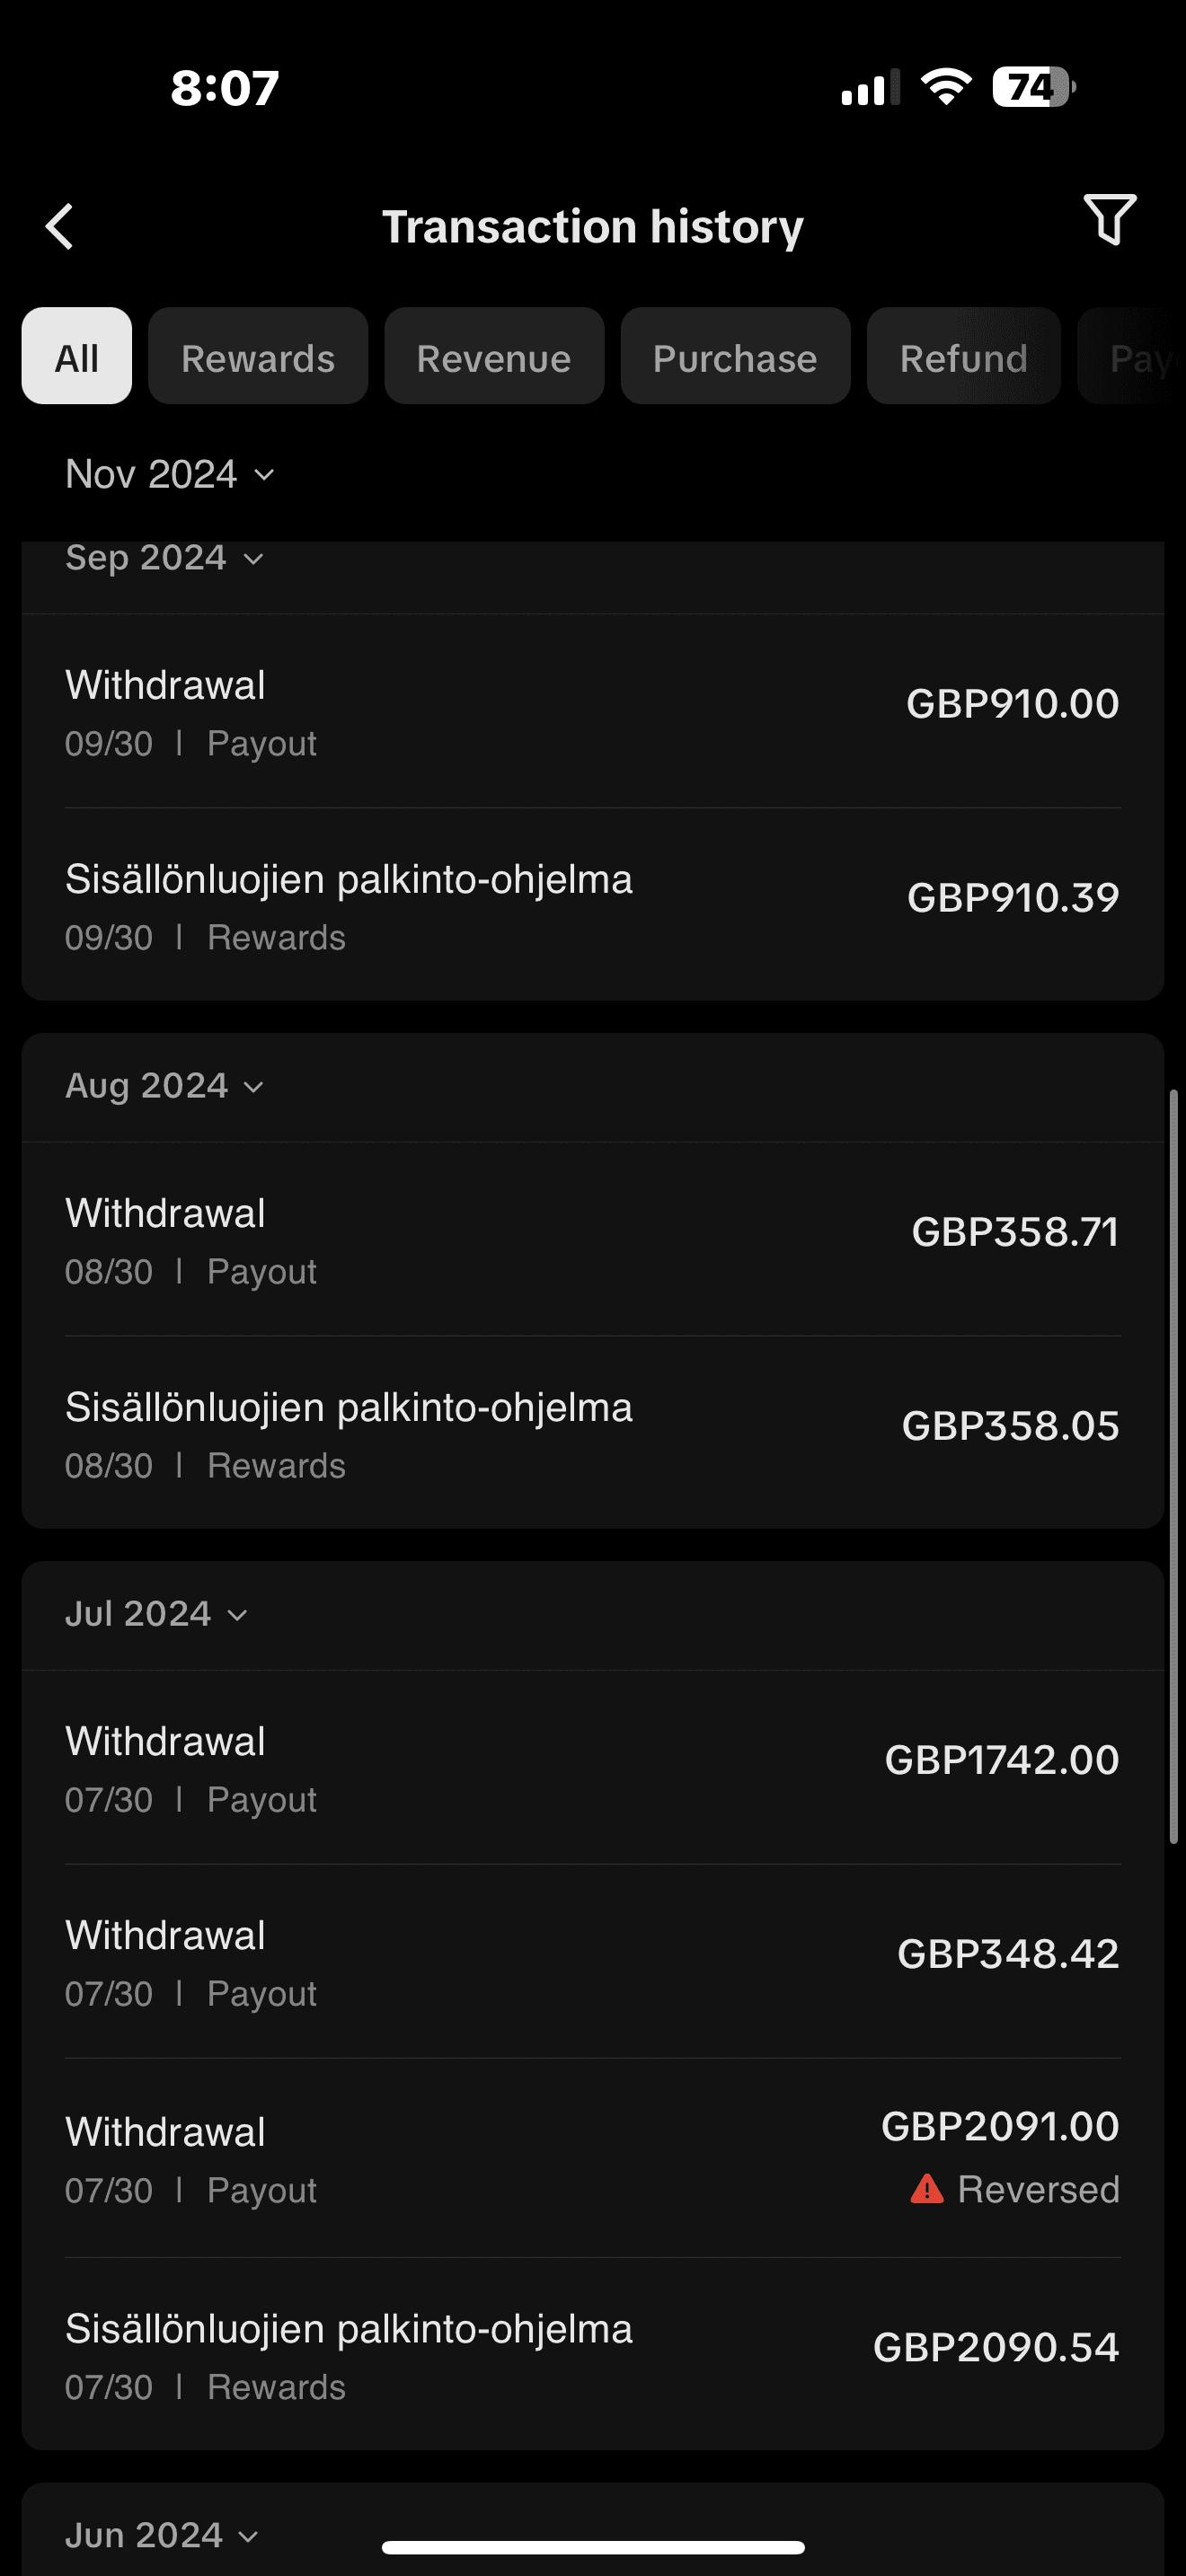
Task: Switch to the Revenue tab
Action: pos(494,357)
